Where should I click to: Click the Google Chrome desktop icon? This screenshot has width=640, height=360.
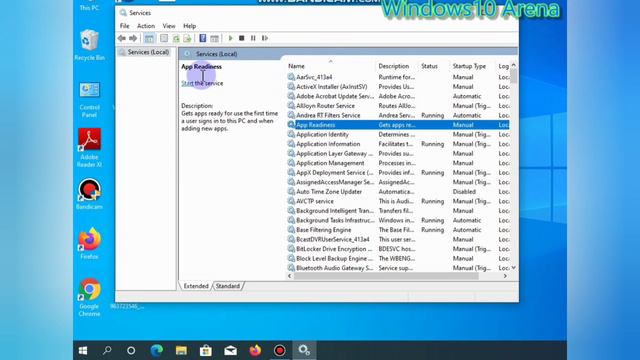coord(89,298)
